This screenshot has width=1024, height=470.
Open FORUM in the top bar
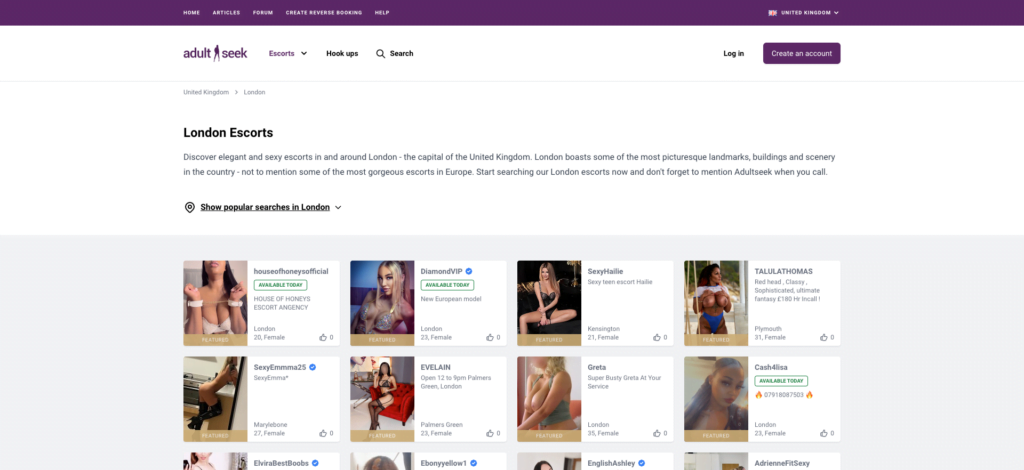click(x=263, y=12)
